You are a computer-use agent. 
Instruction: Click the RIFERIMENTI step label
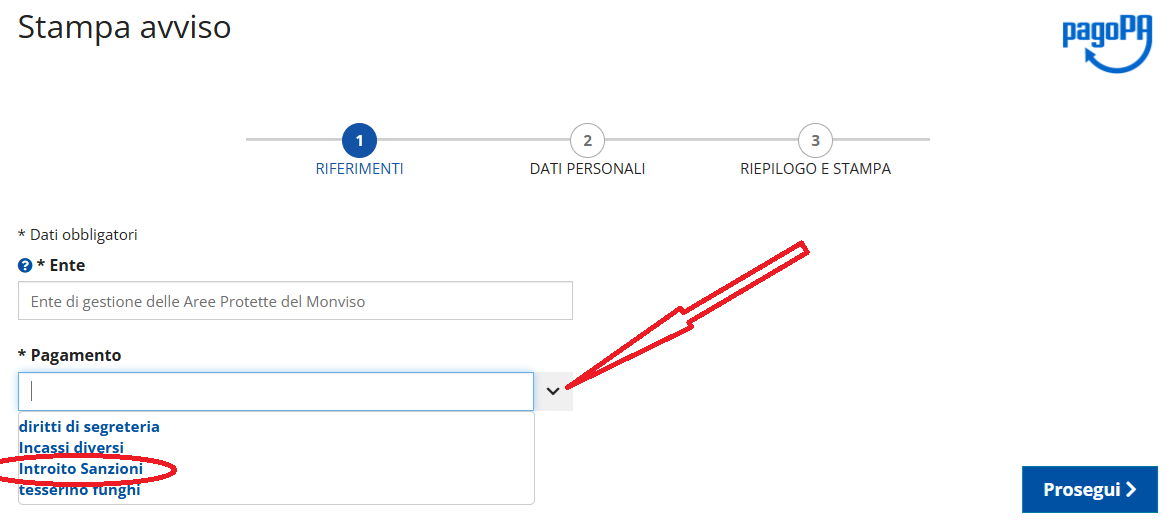359,169
